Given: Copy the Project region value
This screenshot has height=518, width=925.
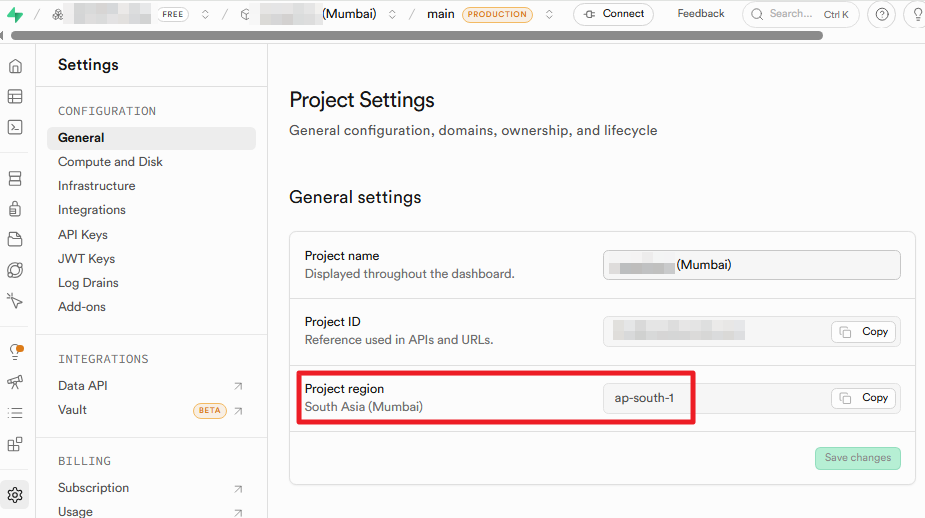Looking at the screenshot, I should click(864, 398).
